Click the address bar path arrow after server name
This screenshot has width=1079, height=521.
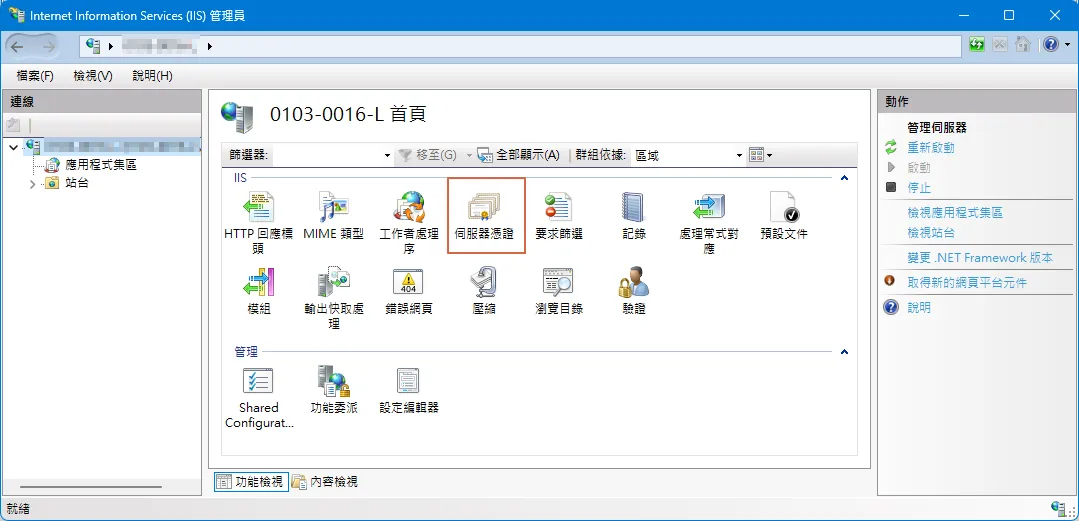tap(209, 46)
